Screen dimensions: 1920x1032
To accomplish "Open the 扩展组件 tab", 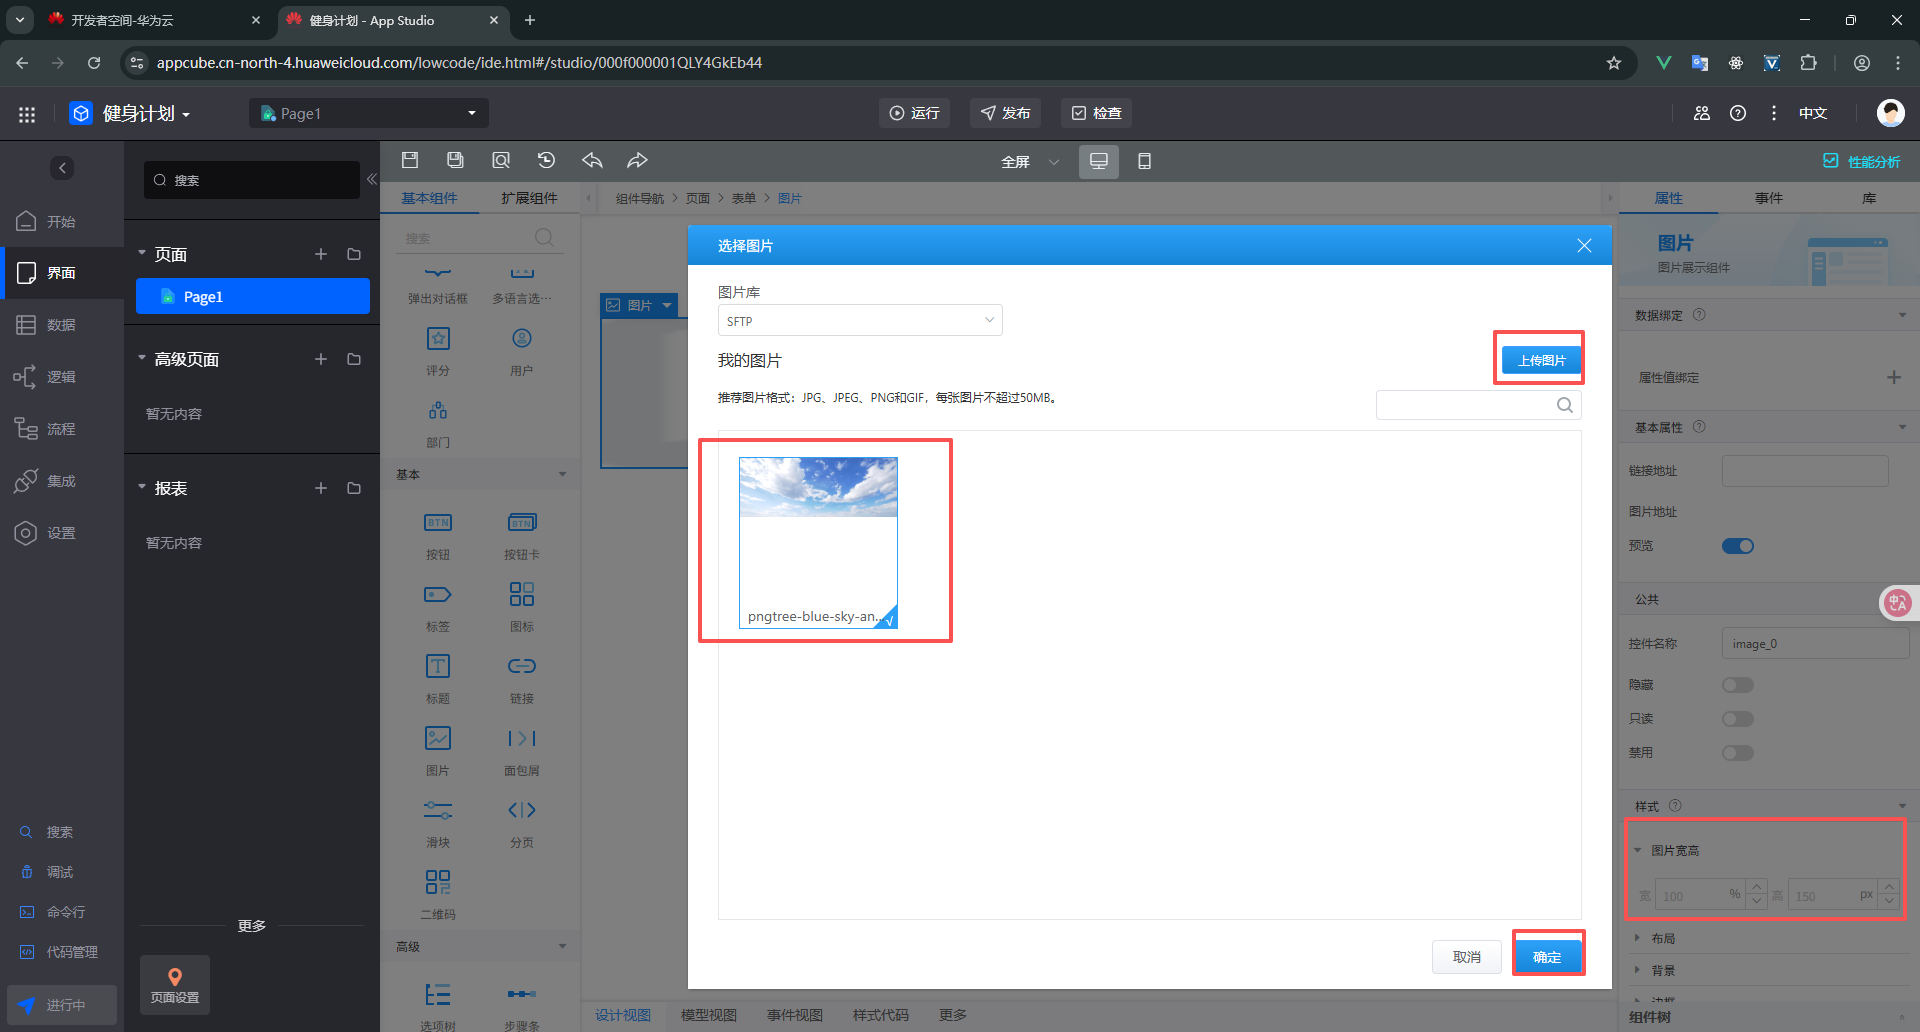I will coord(529,198).
